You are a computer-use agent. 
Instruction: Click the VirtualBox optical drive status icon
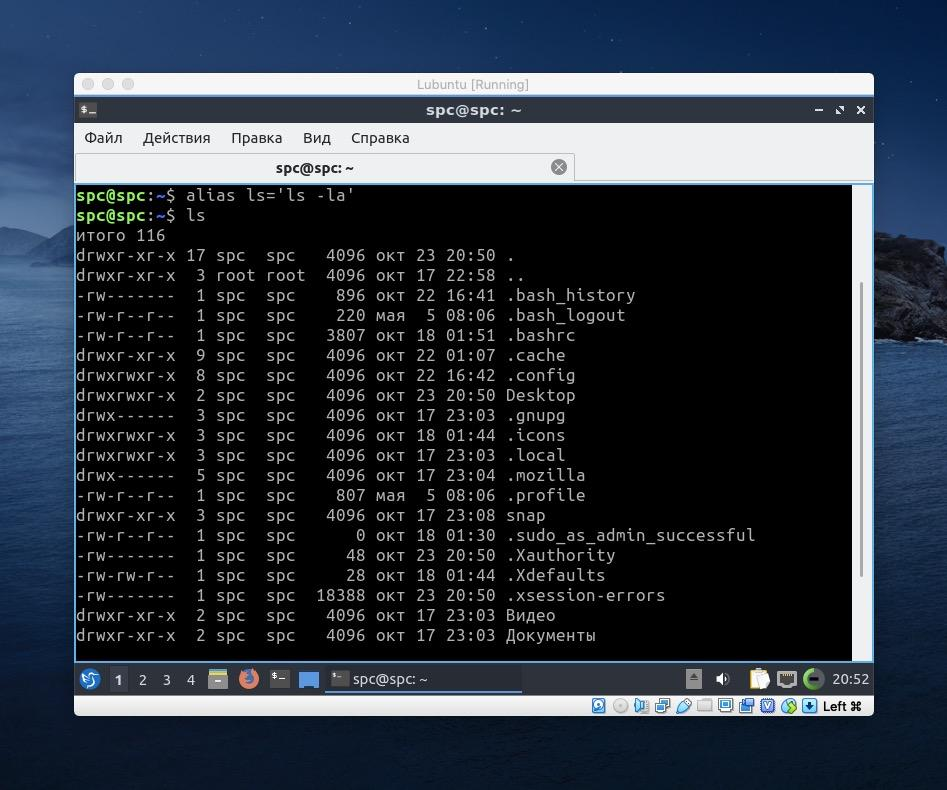click(x=619, y=706)
